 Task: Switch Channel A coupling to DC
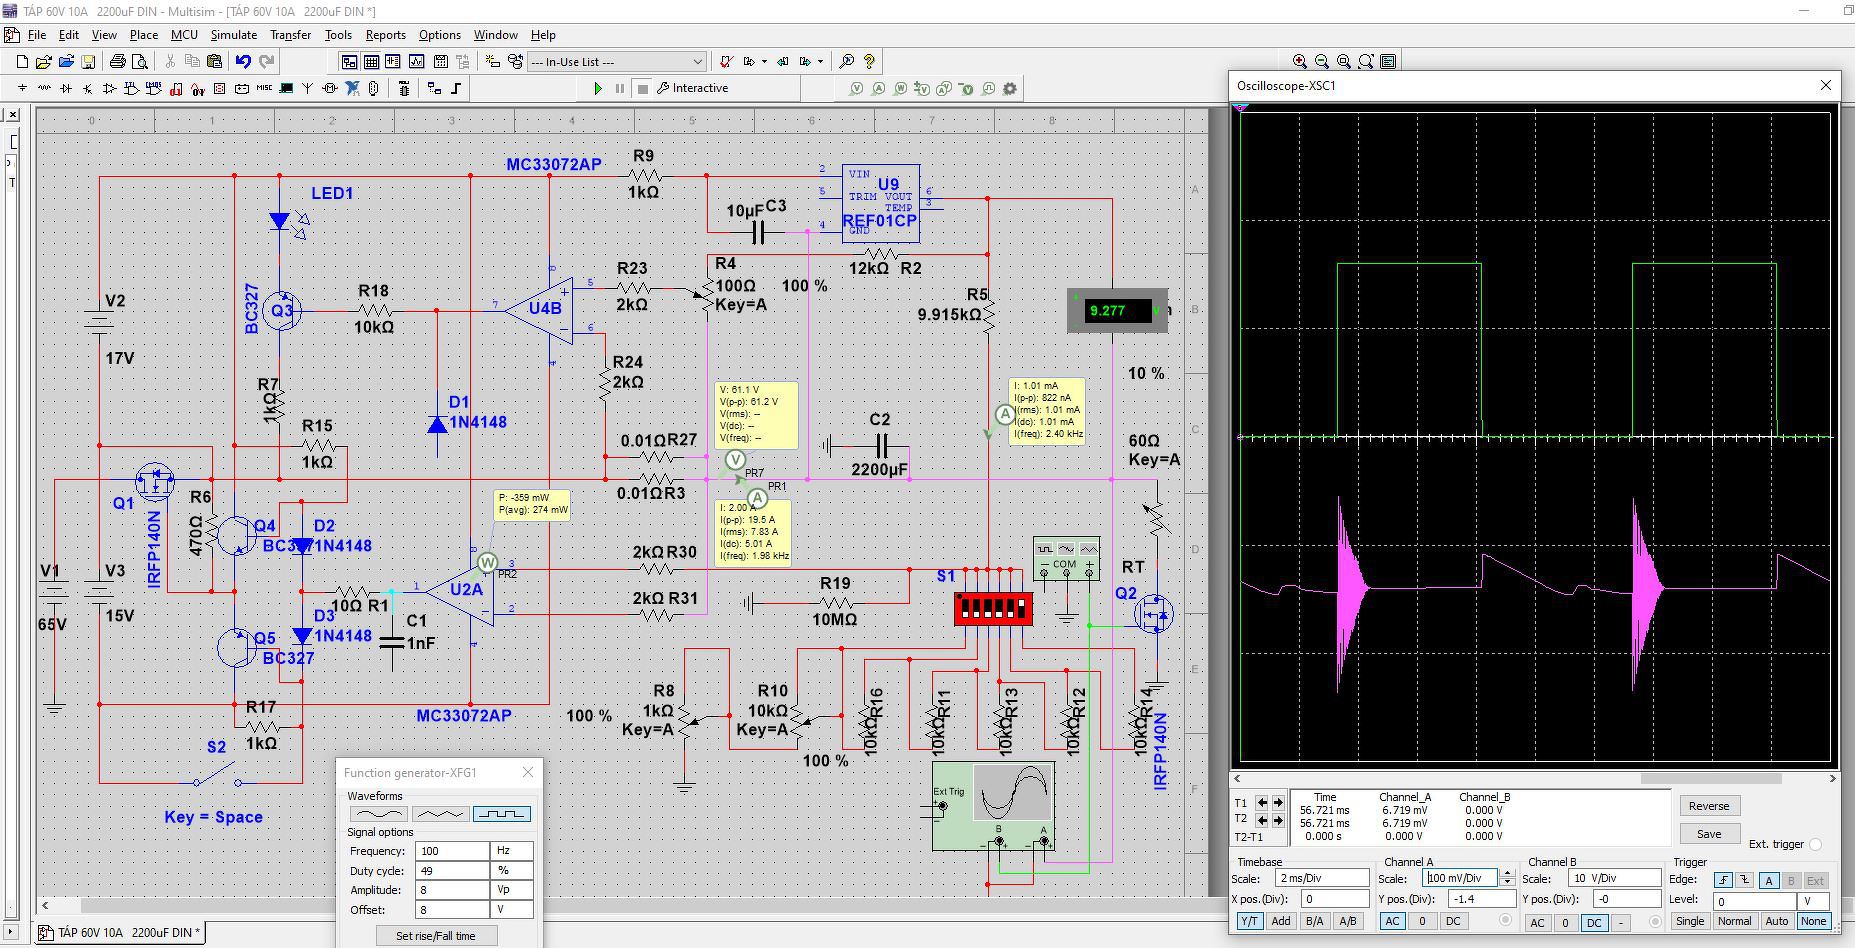point(1453,921)
